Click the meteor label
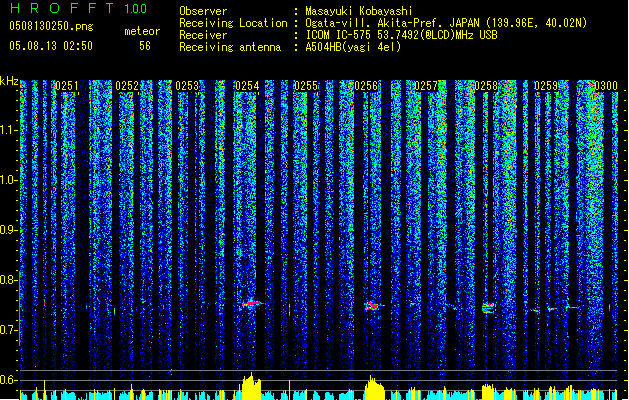 [142, 31]
